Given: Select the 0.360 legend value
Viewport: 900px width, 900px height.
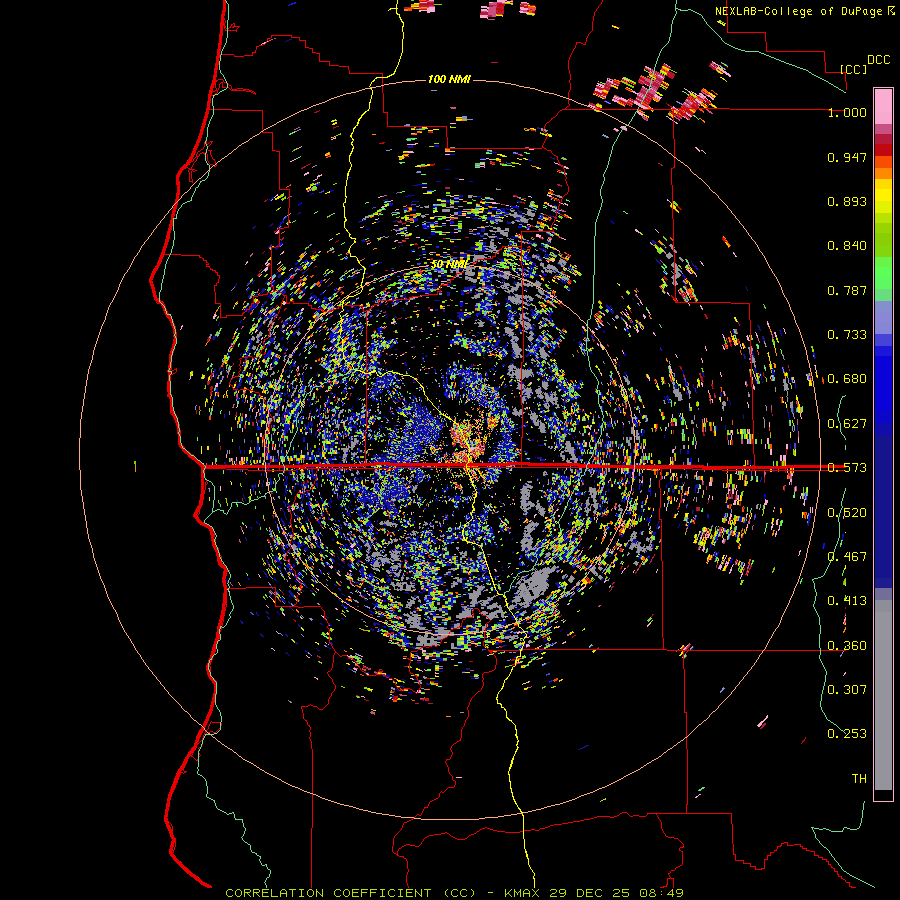Looking at the screenshot, I should pyautogui.click(x=847, y=646).
